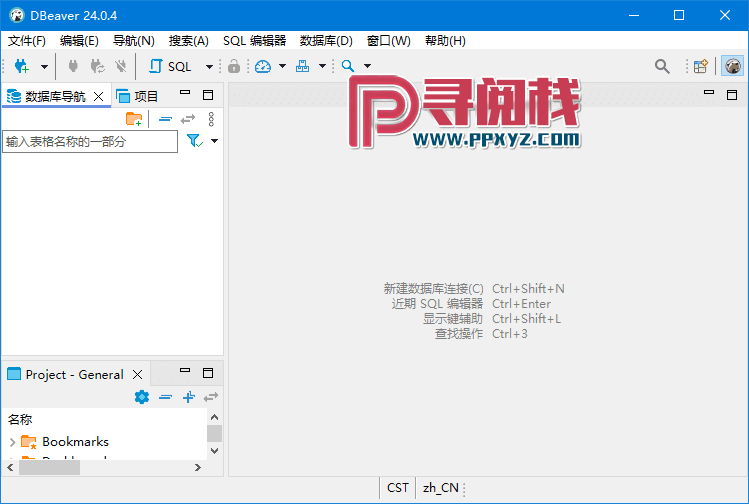Click the transaction lock icon
This screenshot has height=504, width=749.
click(x=234, y=66)
